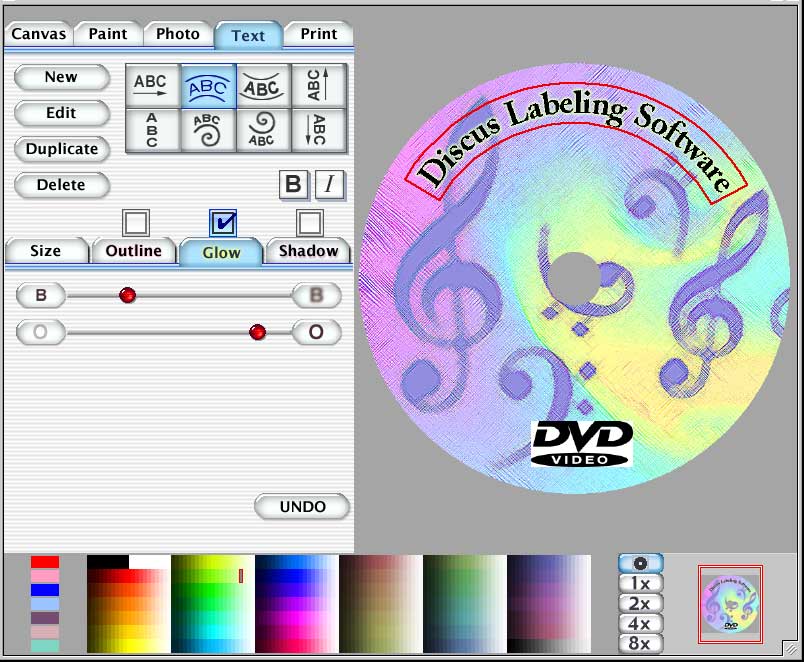Image resolution: width=804 pixels, height=662 pixels.
Task: Pick the dark purple recent color swatch
Action: [x=45, y=618]
